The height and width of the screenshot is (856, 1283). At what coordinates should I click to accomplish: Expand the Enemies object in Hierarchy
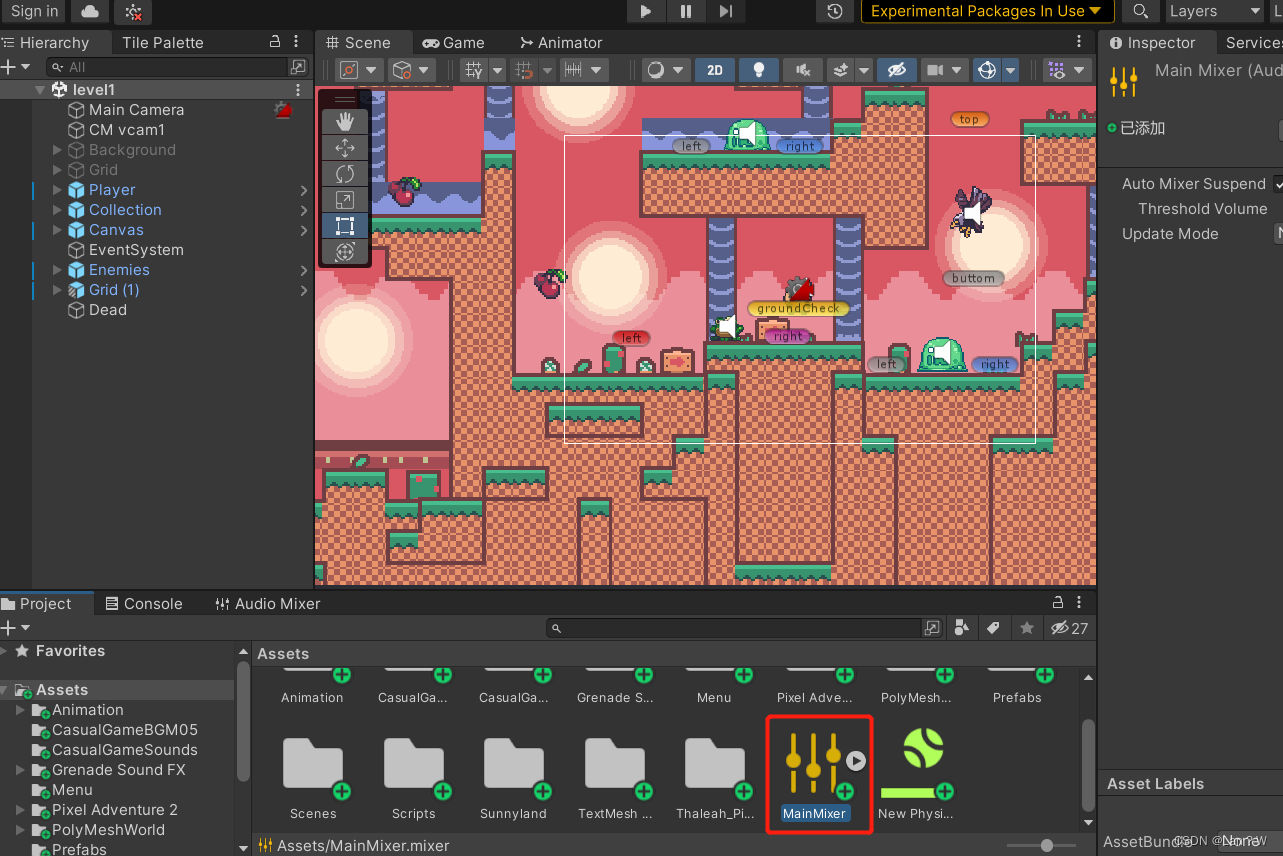(57, 270)
